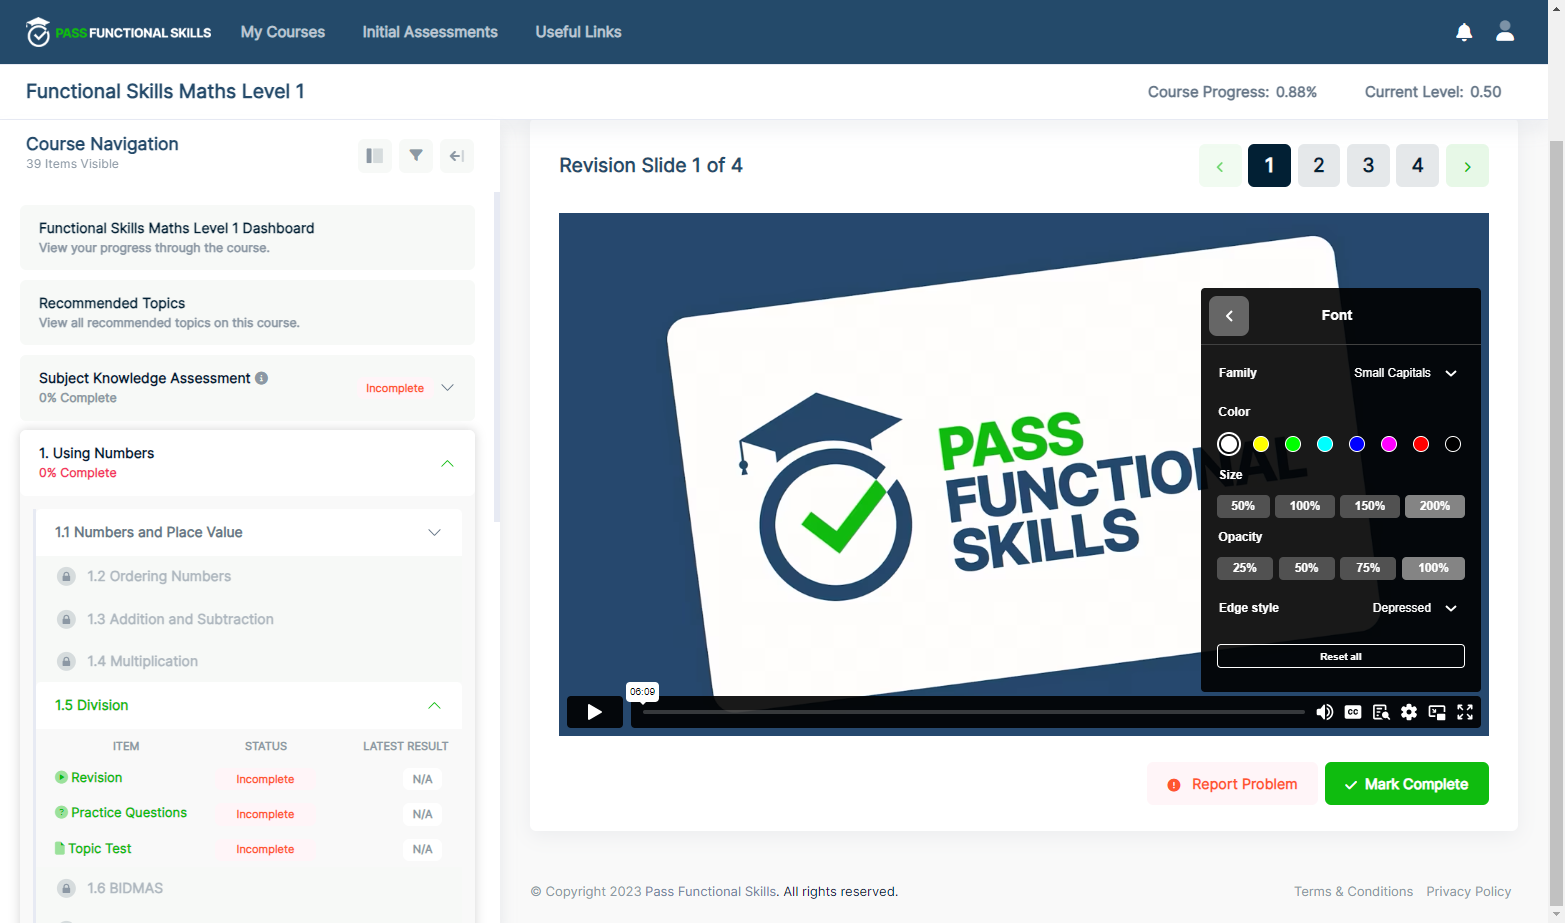Open Practice Questions under 1.5 Division
The height and width of the screenshot is (923, 1565).
click(x=129, y=813)
